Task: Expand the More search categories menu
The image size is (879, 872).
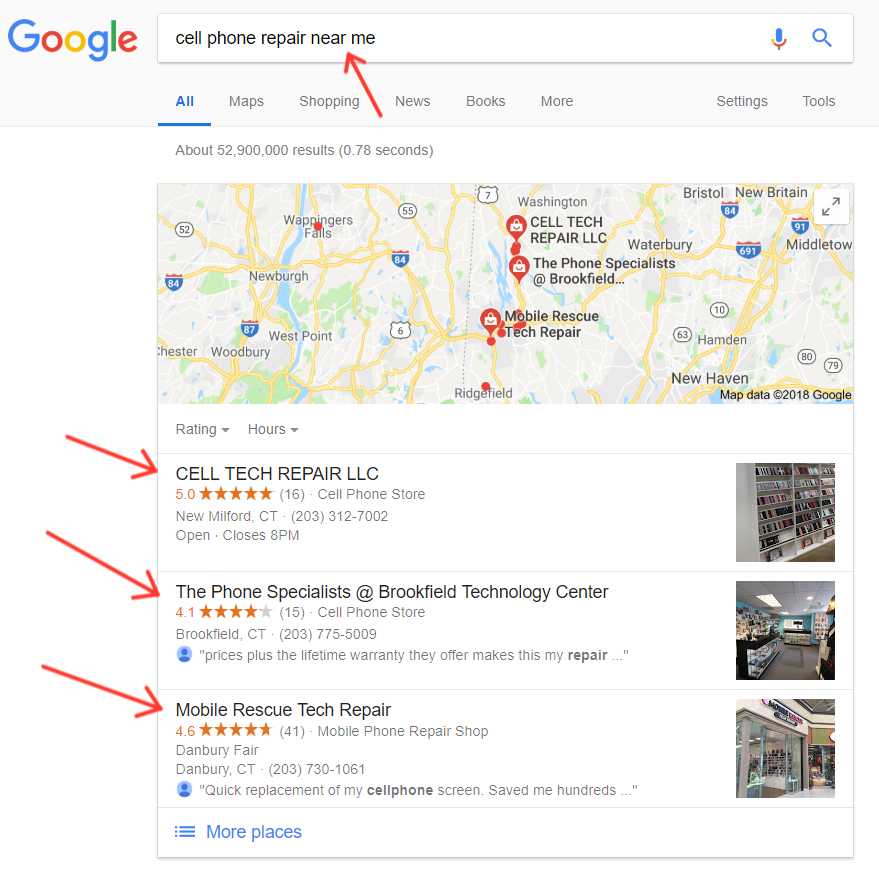Action: pyautogui.click(x=557, y=101)
